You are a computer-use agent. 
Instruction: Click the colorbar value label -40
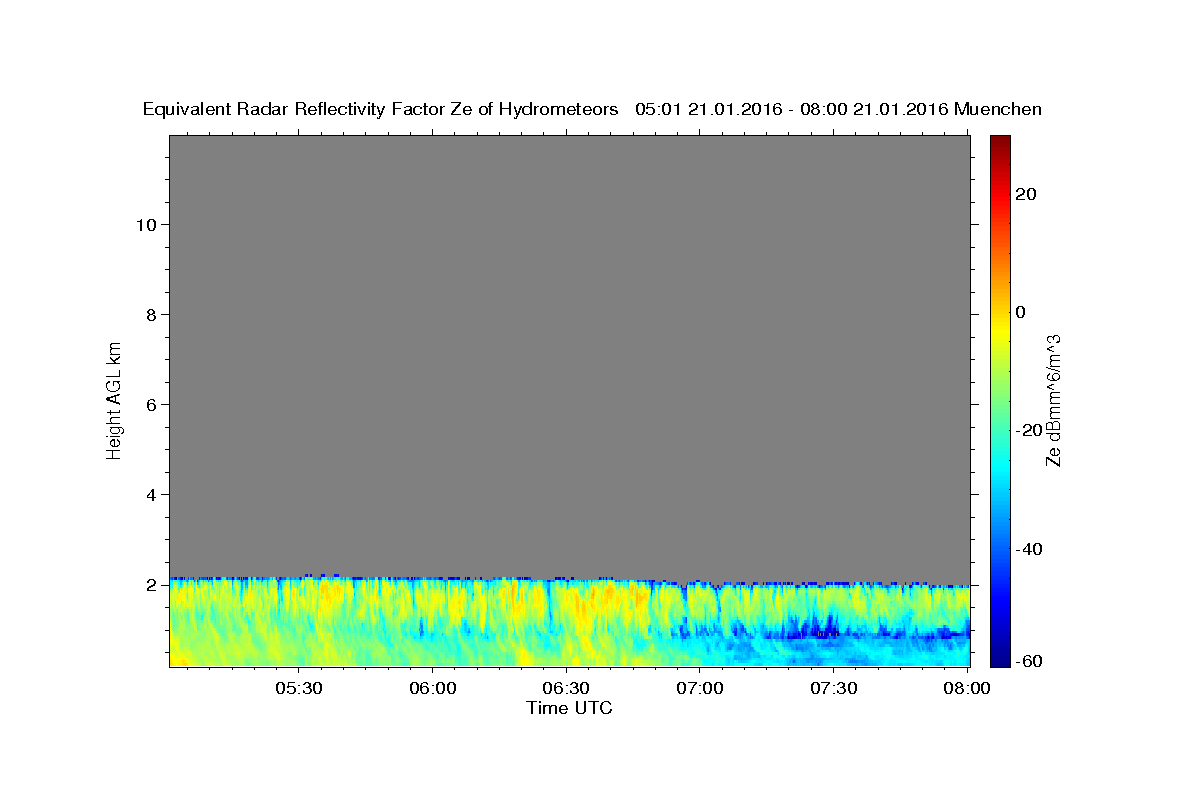[1030, 549]
